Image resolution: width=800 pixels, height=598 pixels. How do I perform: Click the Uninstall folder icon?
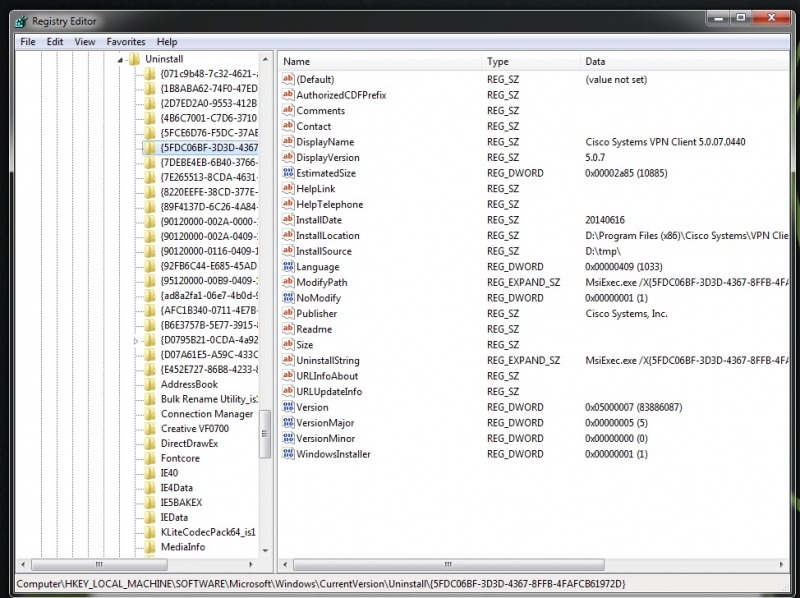click(x=134, y=59)
